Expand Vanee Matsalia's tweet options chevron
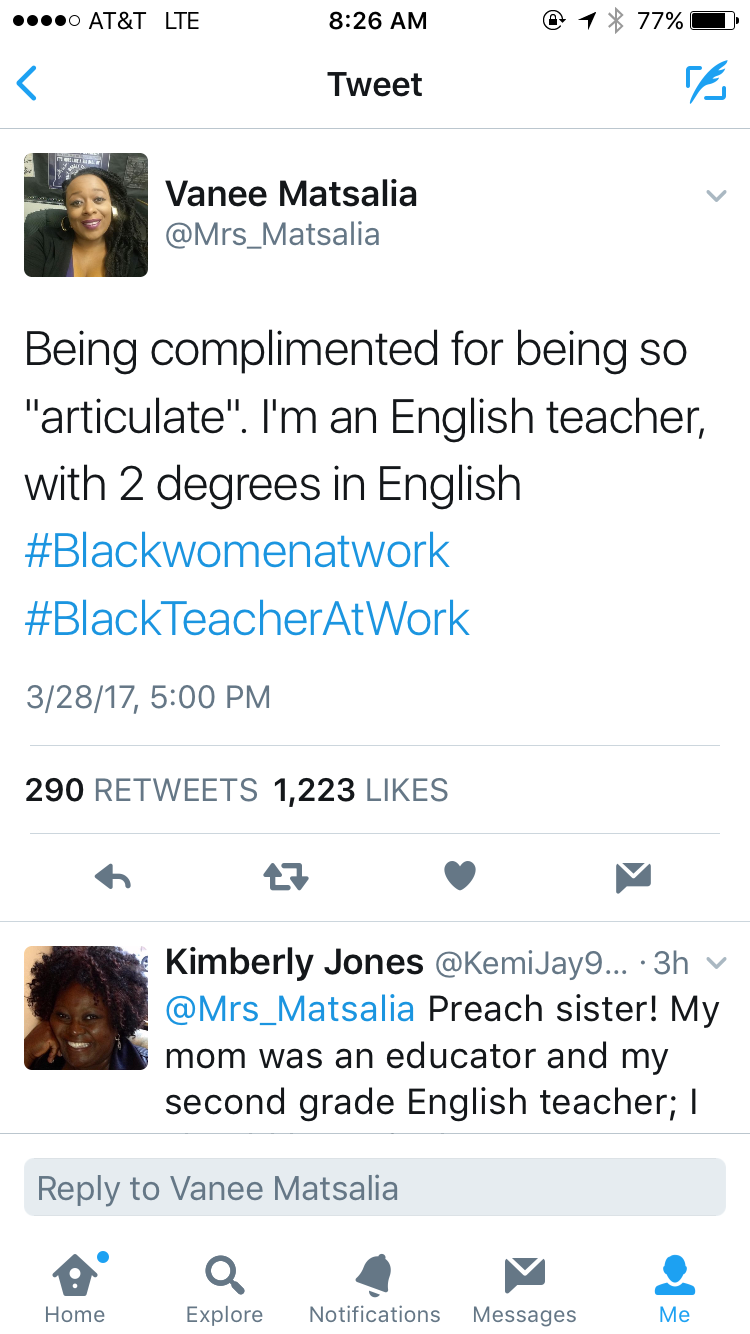This screenshot has height=1334, width=750. tap(716, 196)
